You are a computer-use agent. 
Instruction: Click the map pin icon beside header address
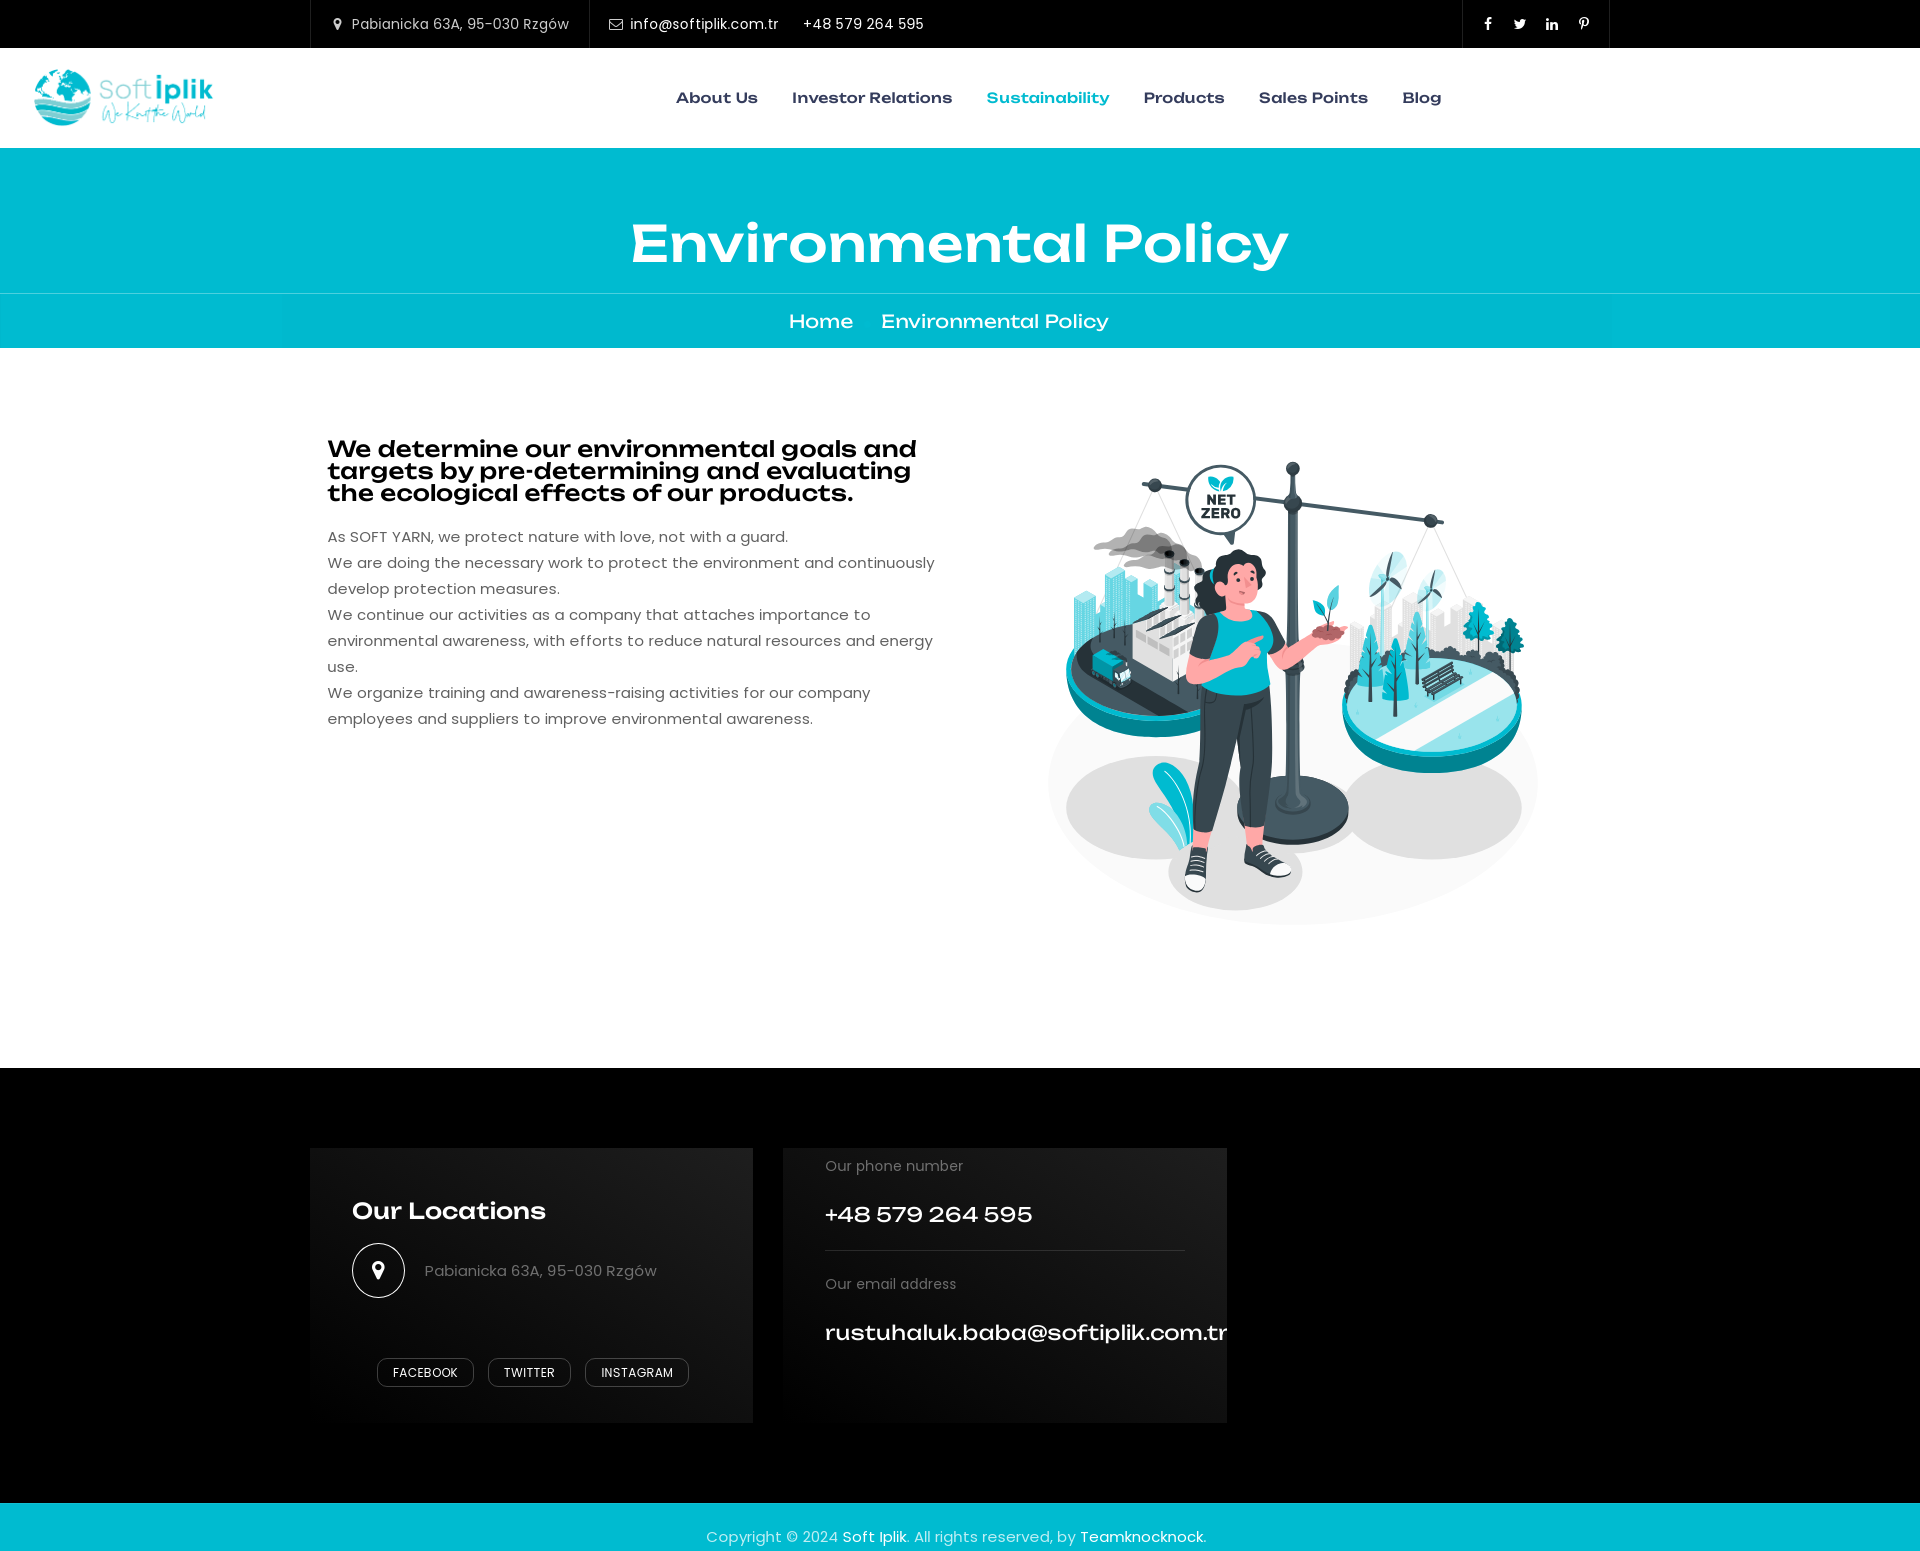[337, 24]
